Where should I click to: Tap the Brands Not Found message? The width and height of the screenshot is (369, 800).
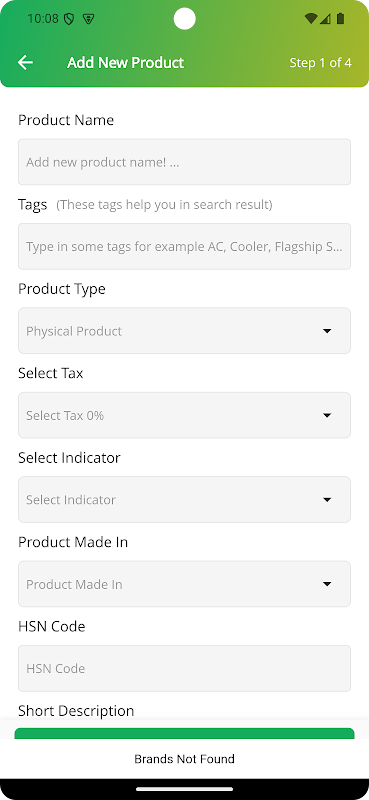pos(184,759)
